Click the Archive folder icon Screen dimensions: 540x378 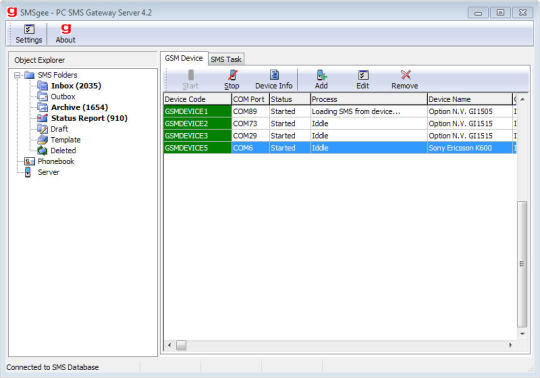click(x=42, y=107)
